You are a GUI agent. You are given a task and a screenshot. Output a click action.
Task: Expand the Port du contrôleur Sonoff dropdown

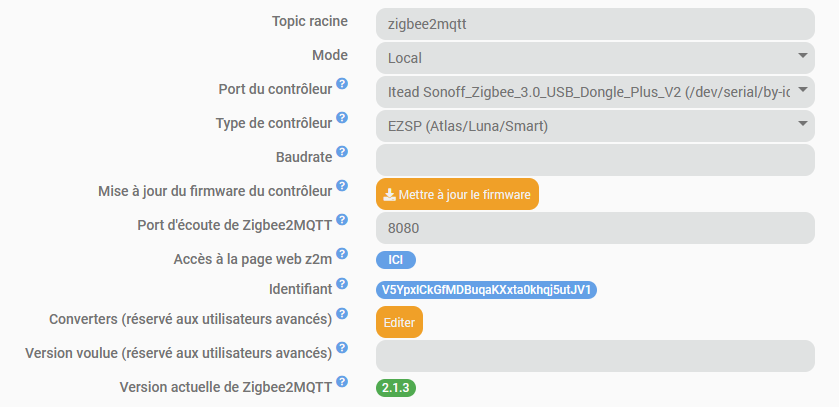click(595, 92)
